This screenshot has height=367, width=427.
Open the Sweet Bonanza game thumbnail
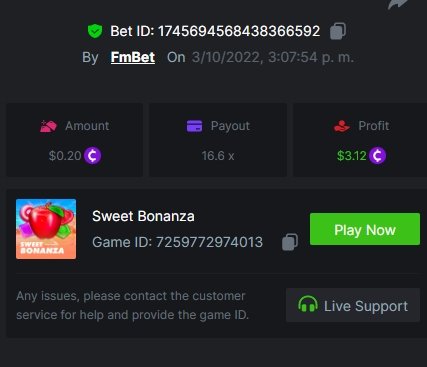pos(46,229)
